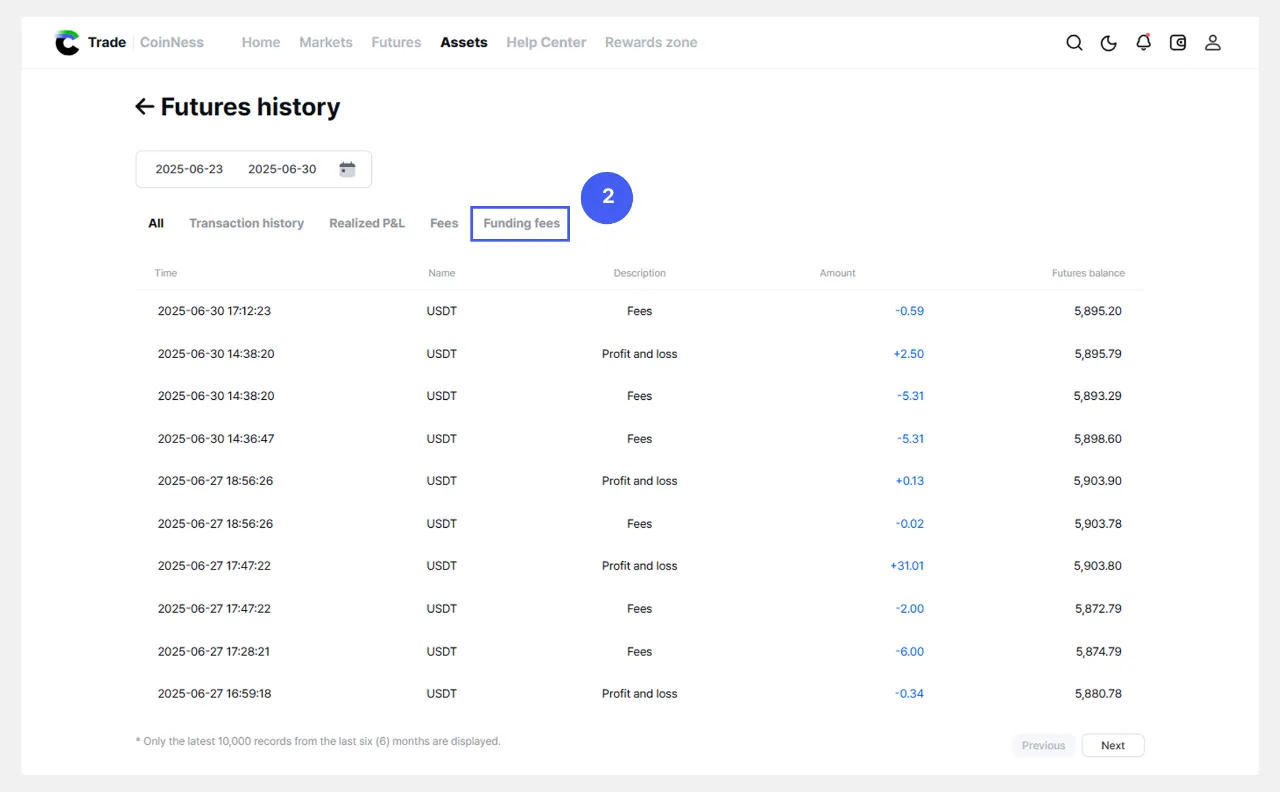Select the Realized P&L tab
This screenshot has height=792, width=1280.
tap(367, 223)
